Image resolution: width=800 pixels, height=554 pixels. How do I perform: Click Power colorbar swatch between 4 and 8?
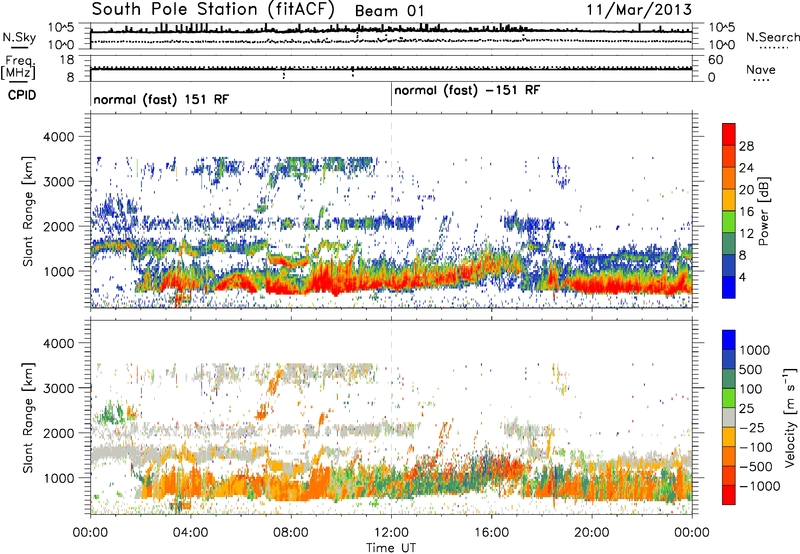tap(729, 266)
